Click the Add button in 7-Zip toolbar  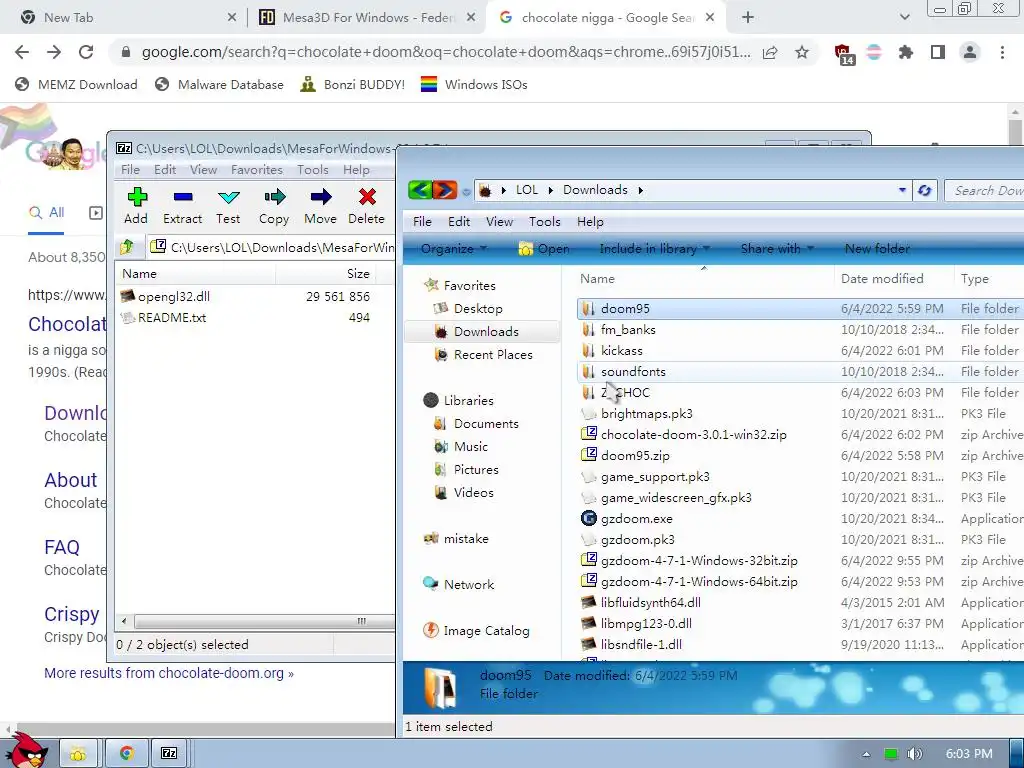(x=136, y=206)
